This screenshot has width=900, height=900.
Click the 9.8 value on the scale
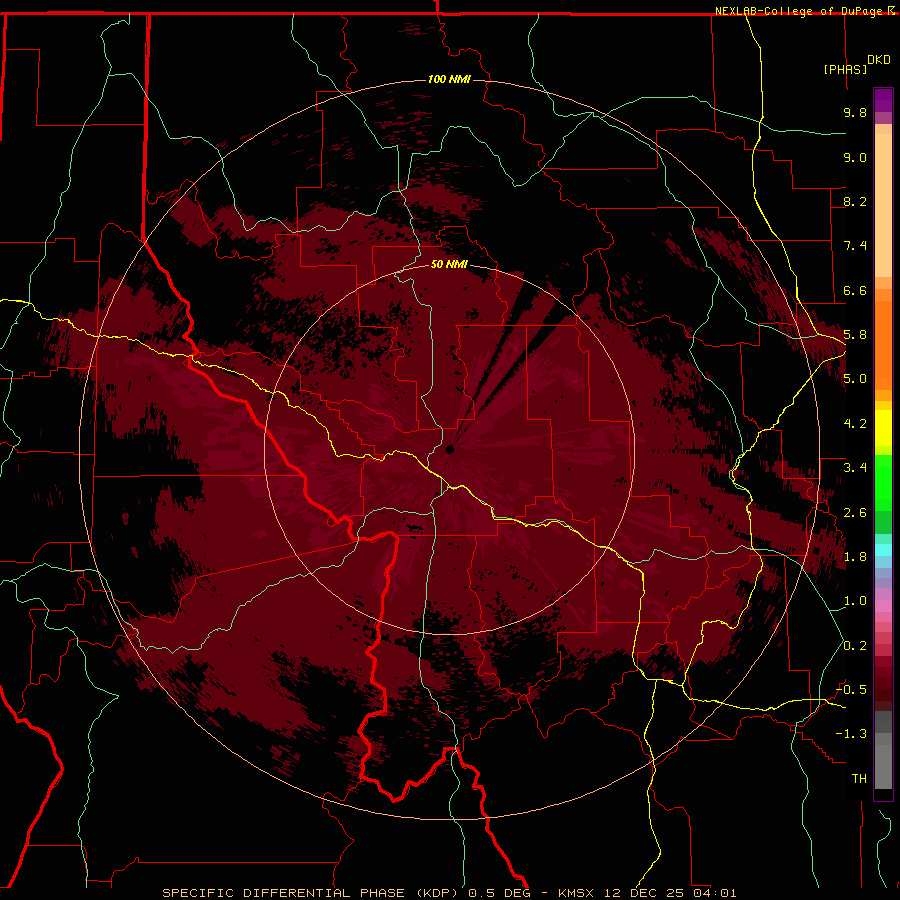coord(855,112)
